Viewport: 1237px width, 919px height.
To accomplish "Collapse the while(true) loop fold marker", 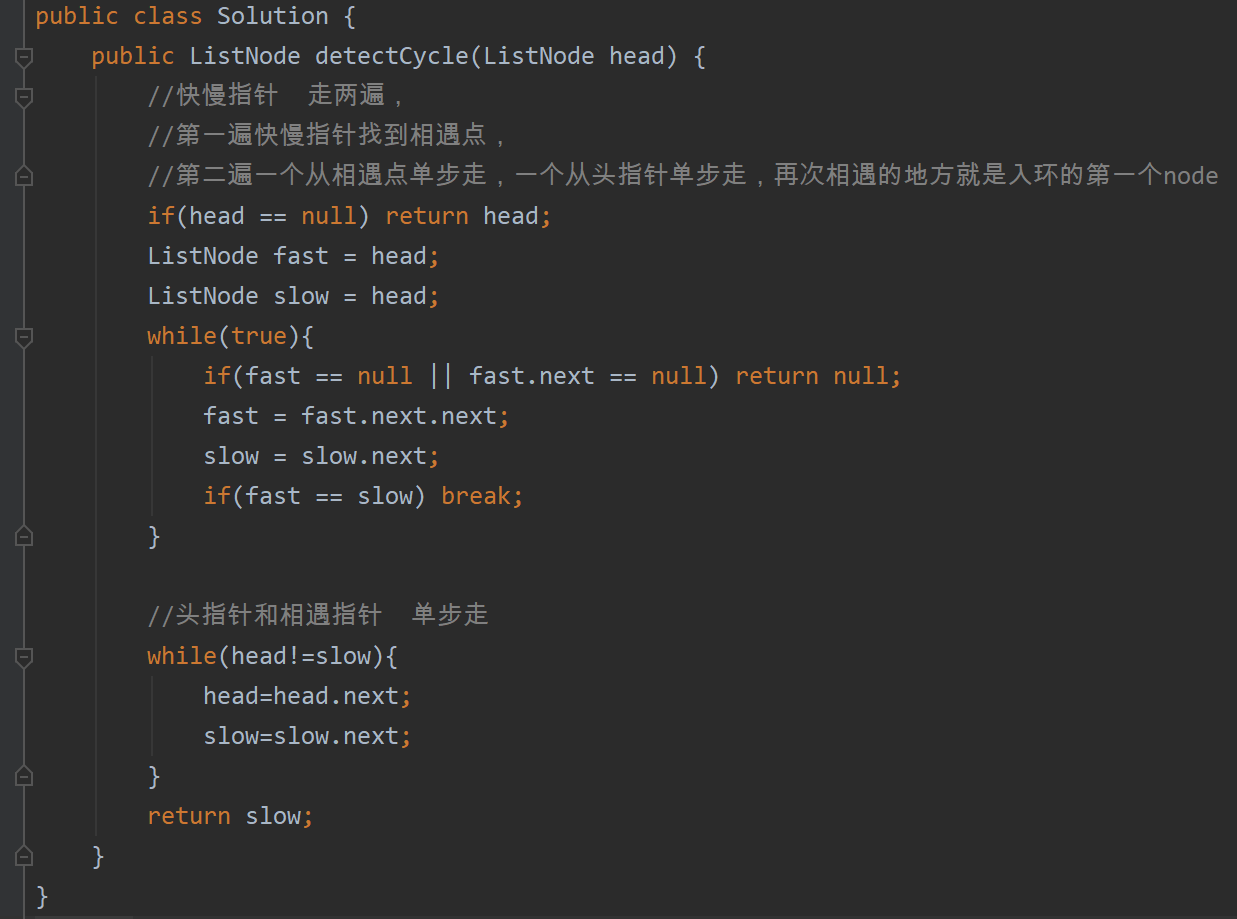I will 24,337.
